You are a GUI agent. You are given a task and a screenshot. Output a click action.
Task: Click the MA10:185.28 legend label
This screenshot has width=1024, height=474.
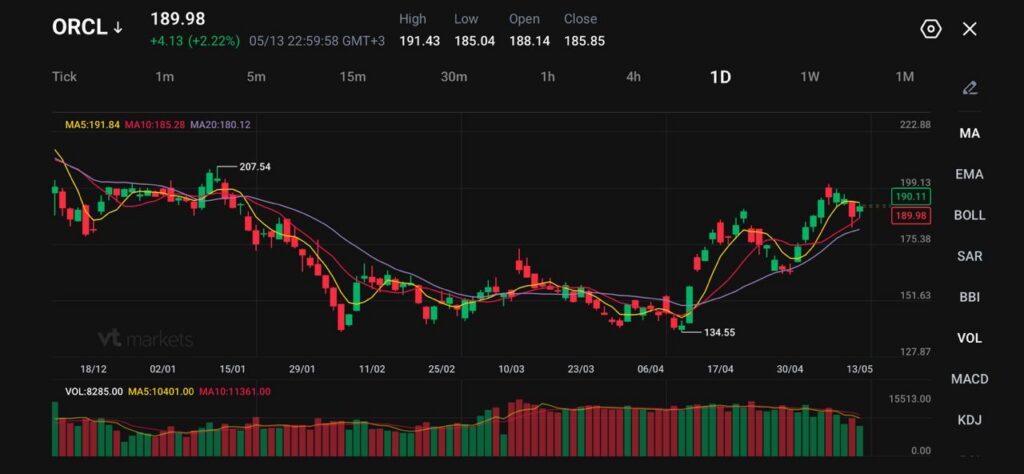tap(155, 124)
